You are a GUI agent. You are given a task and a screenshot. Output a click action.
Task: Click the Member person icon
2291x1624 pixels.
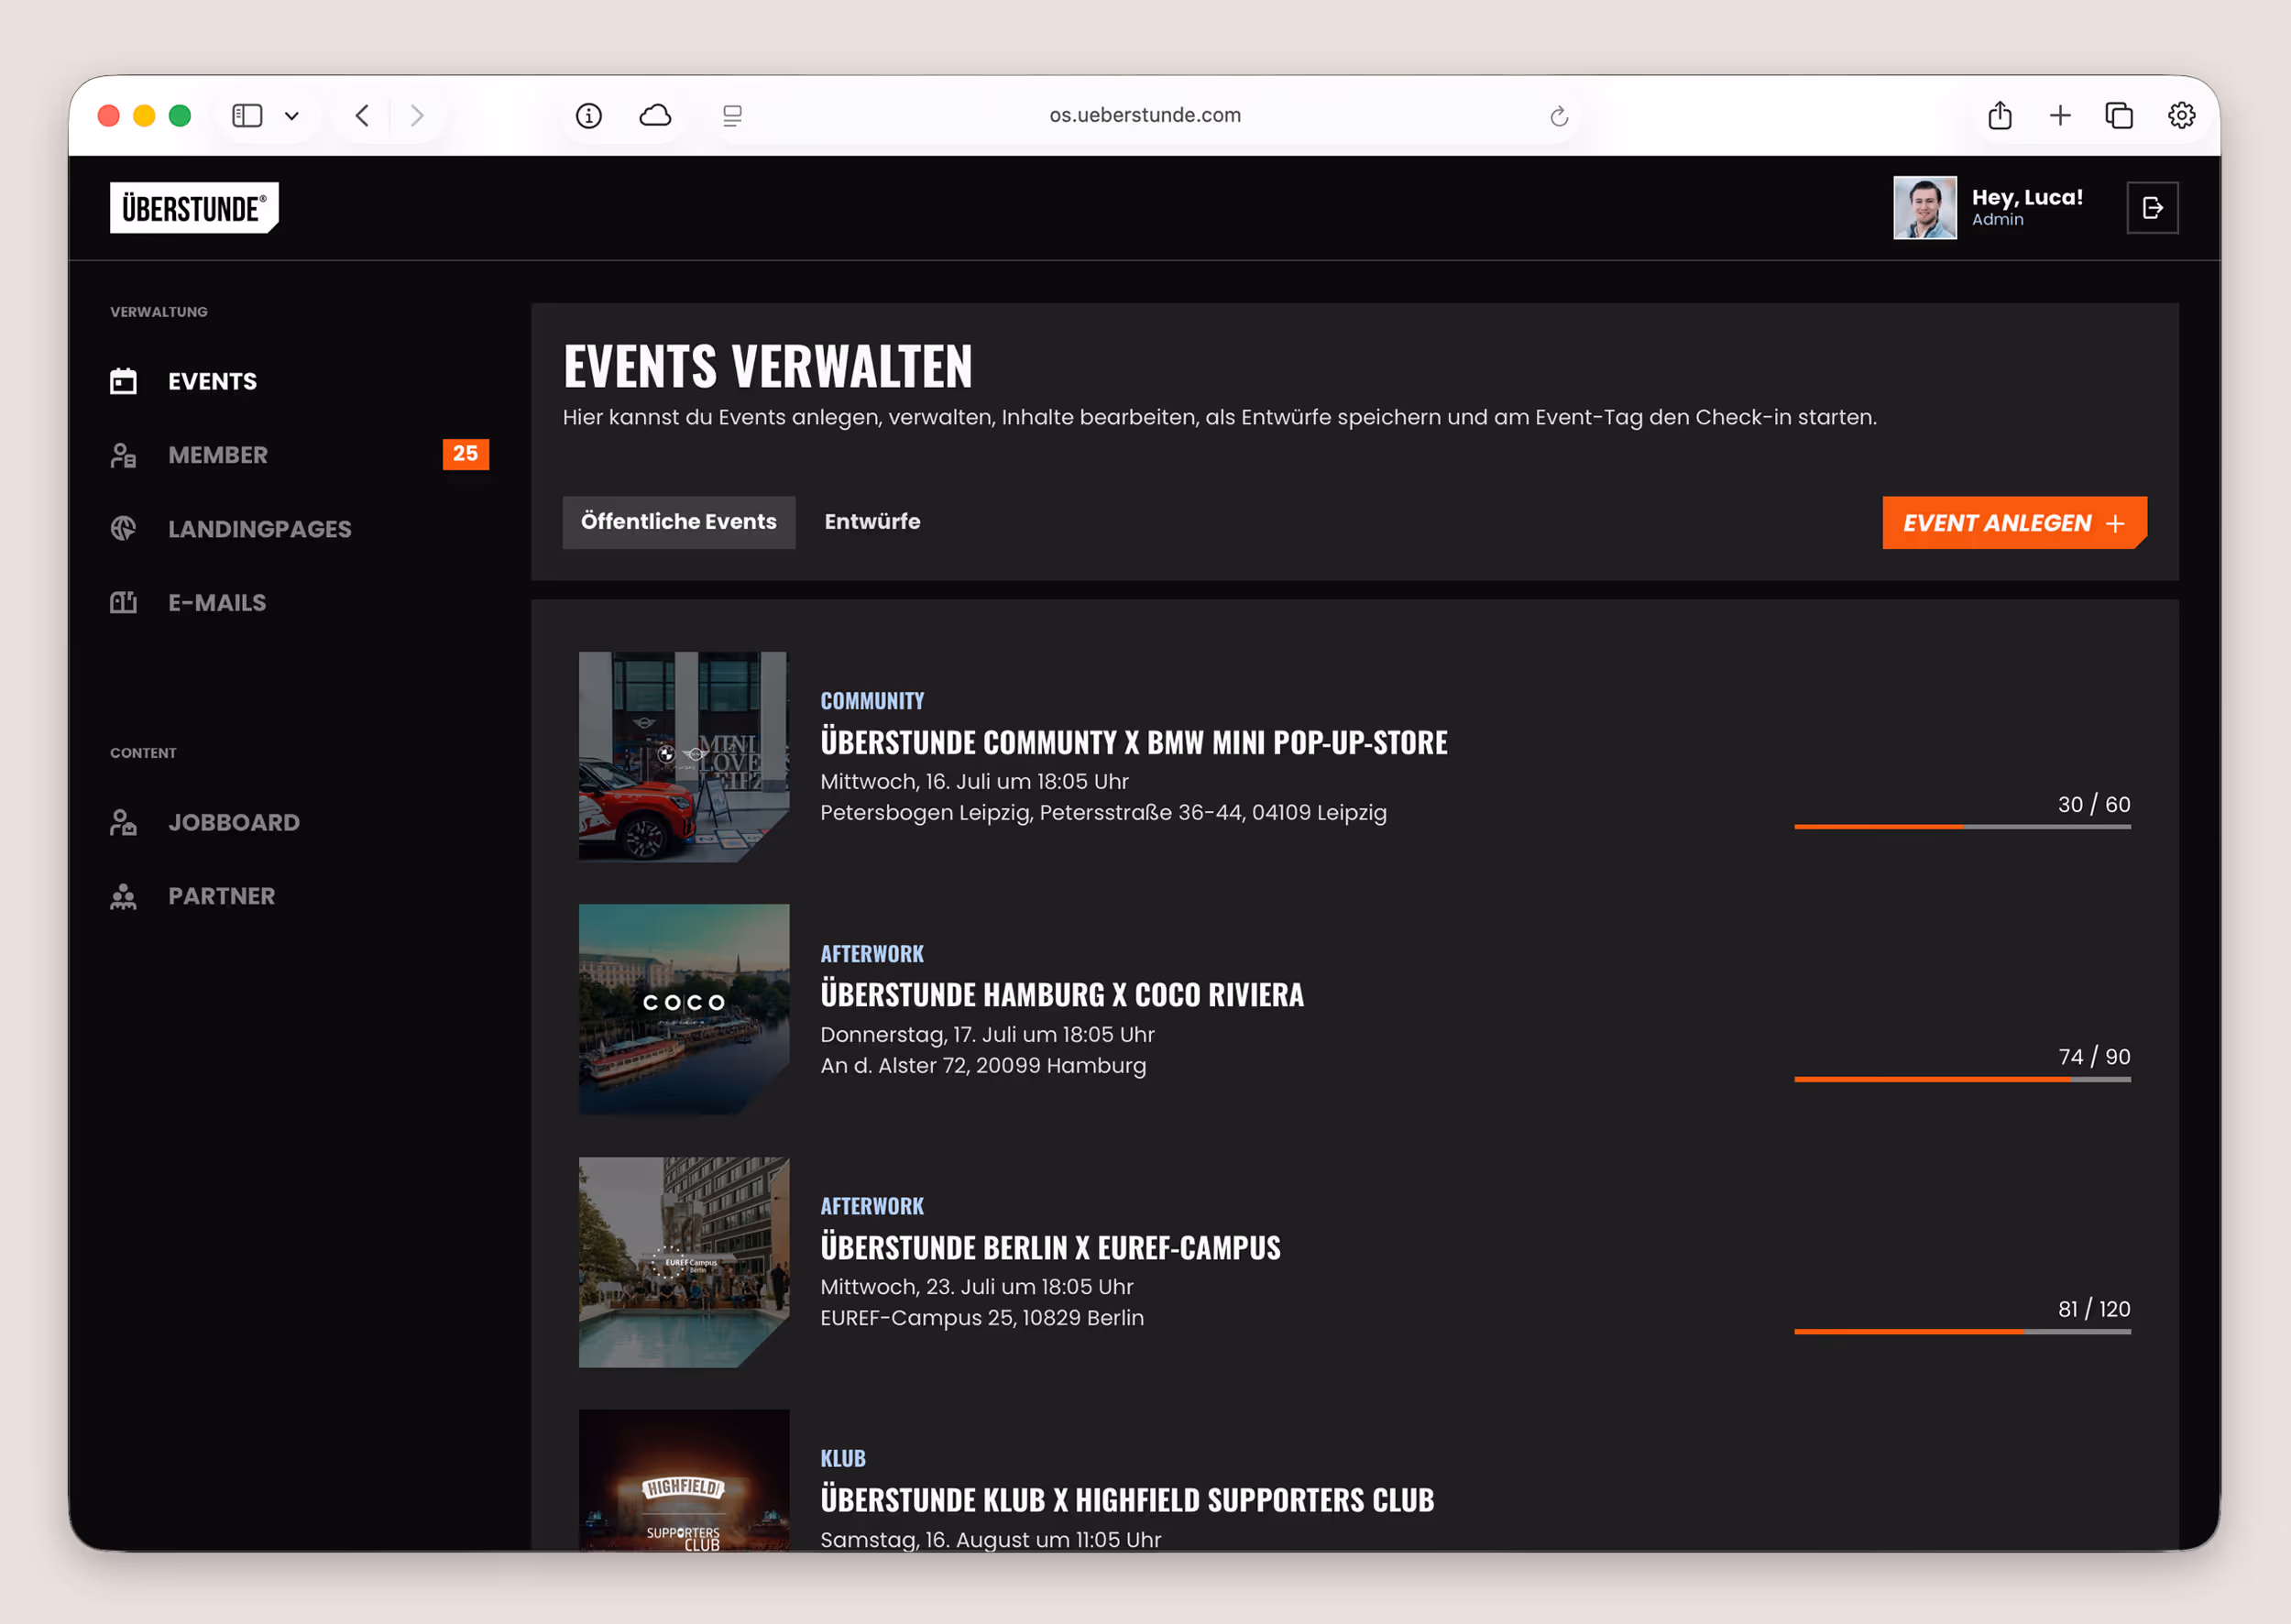pos(123,455)
